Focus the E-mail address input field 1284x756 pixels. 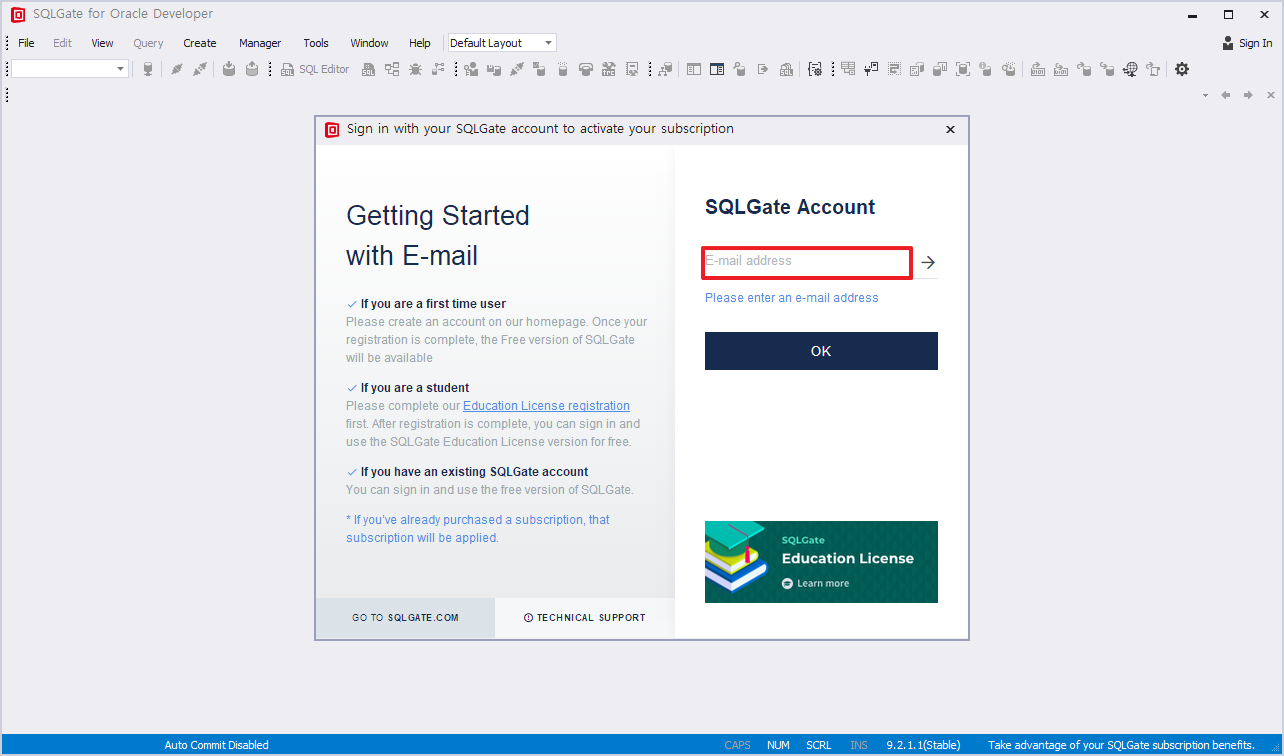tap(806, 262)
